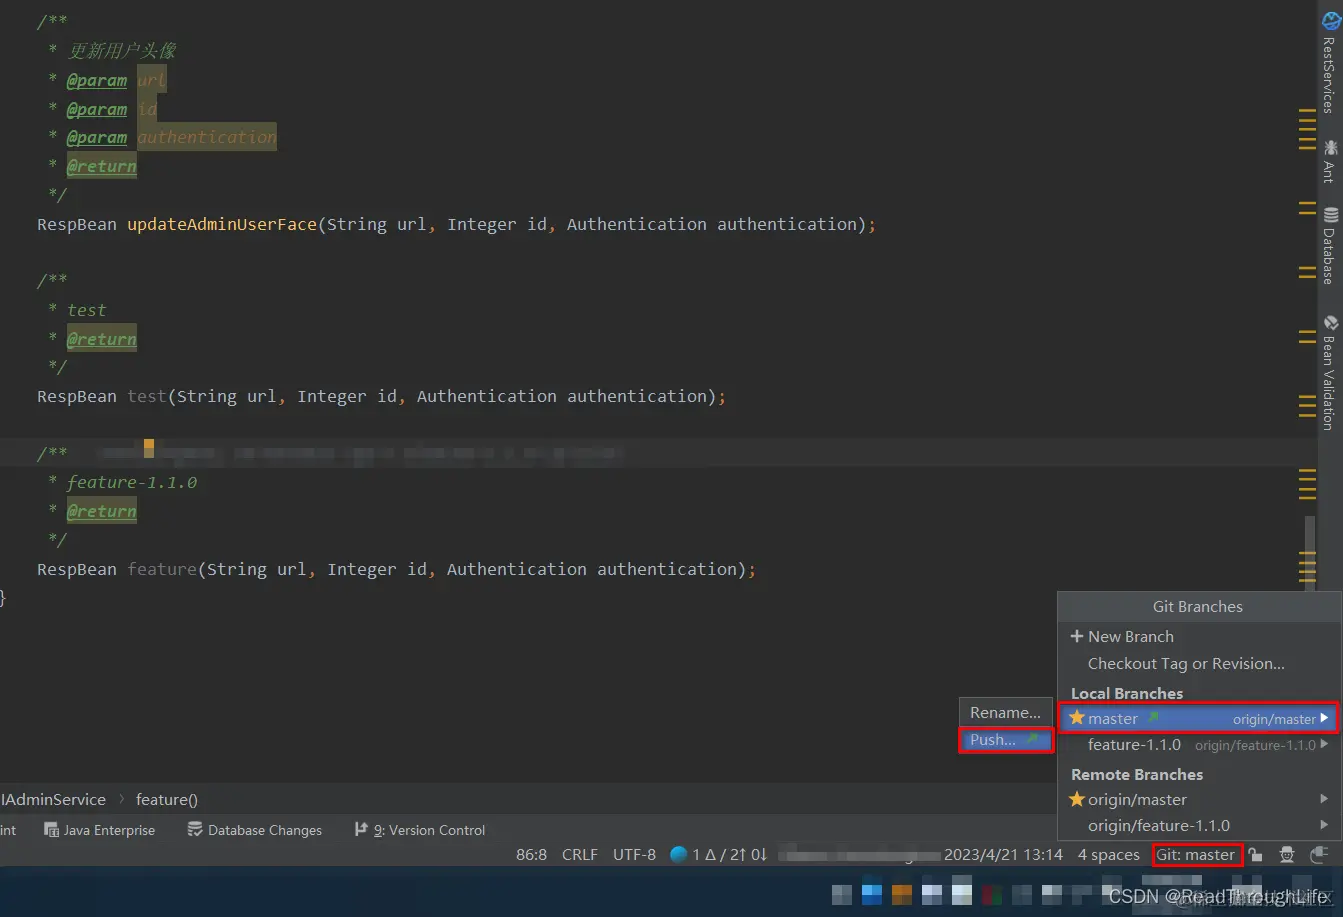The width and height of the screenshot is (1343, 917).
Task: Expand the remote origin/master branch row
Action: coord(1325,799)
